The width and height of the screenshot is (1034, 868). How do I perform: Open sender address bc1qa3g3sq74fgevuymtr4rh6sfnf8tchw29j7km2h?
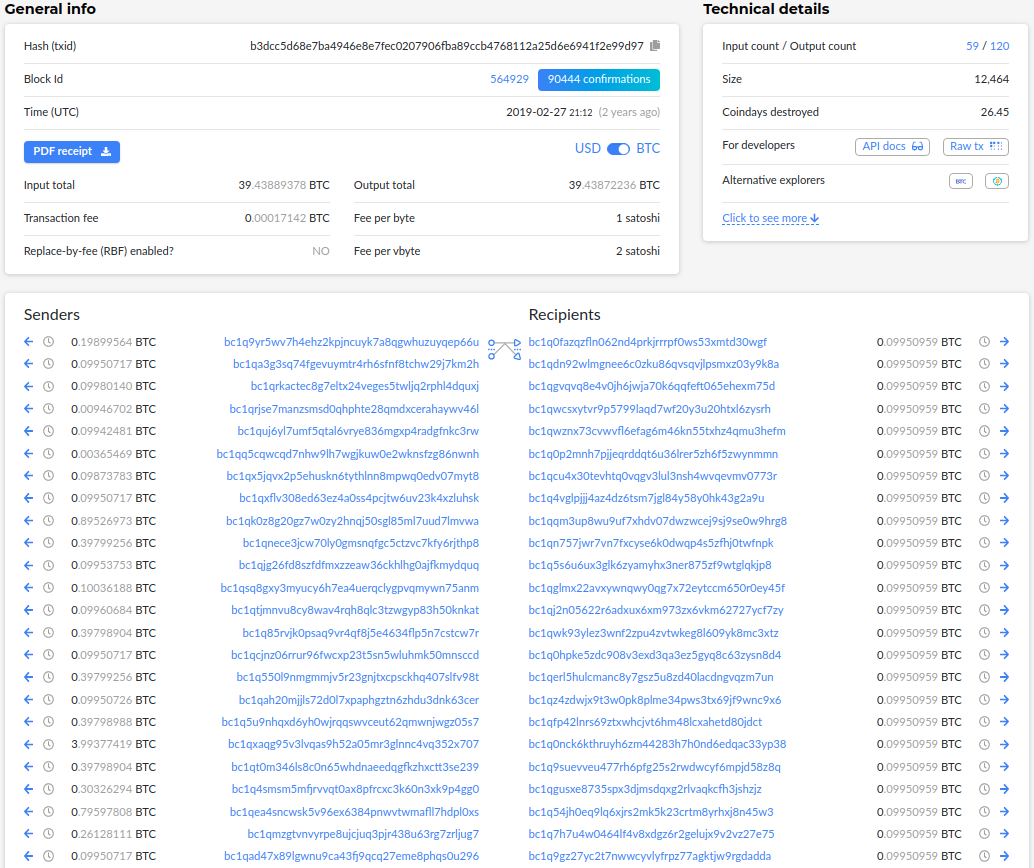[356, 363]
